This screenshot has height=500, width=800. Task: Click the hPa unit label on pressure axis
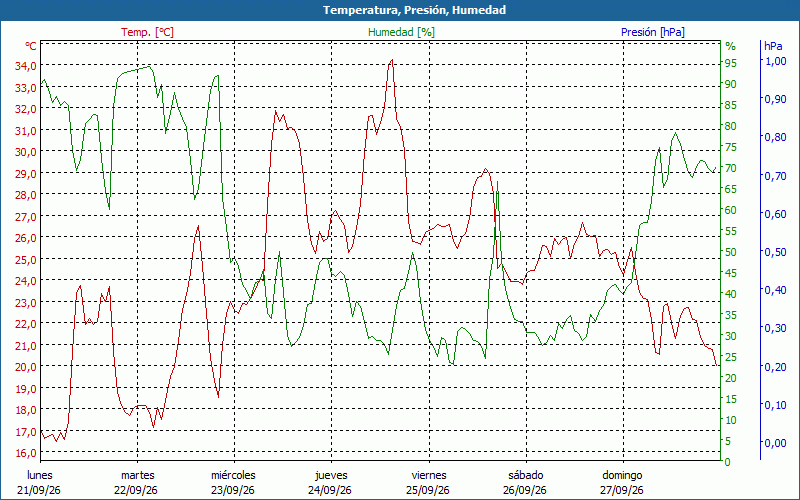773,46
